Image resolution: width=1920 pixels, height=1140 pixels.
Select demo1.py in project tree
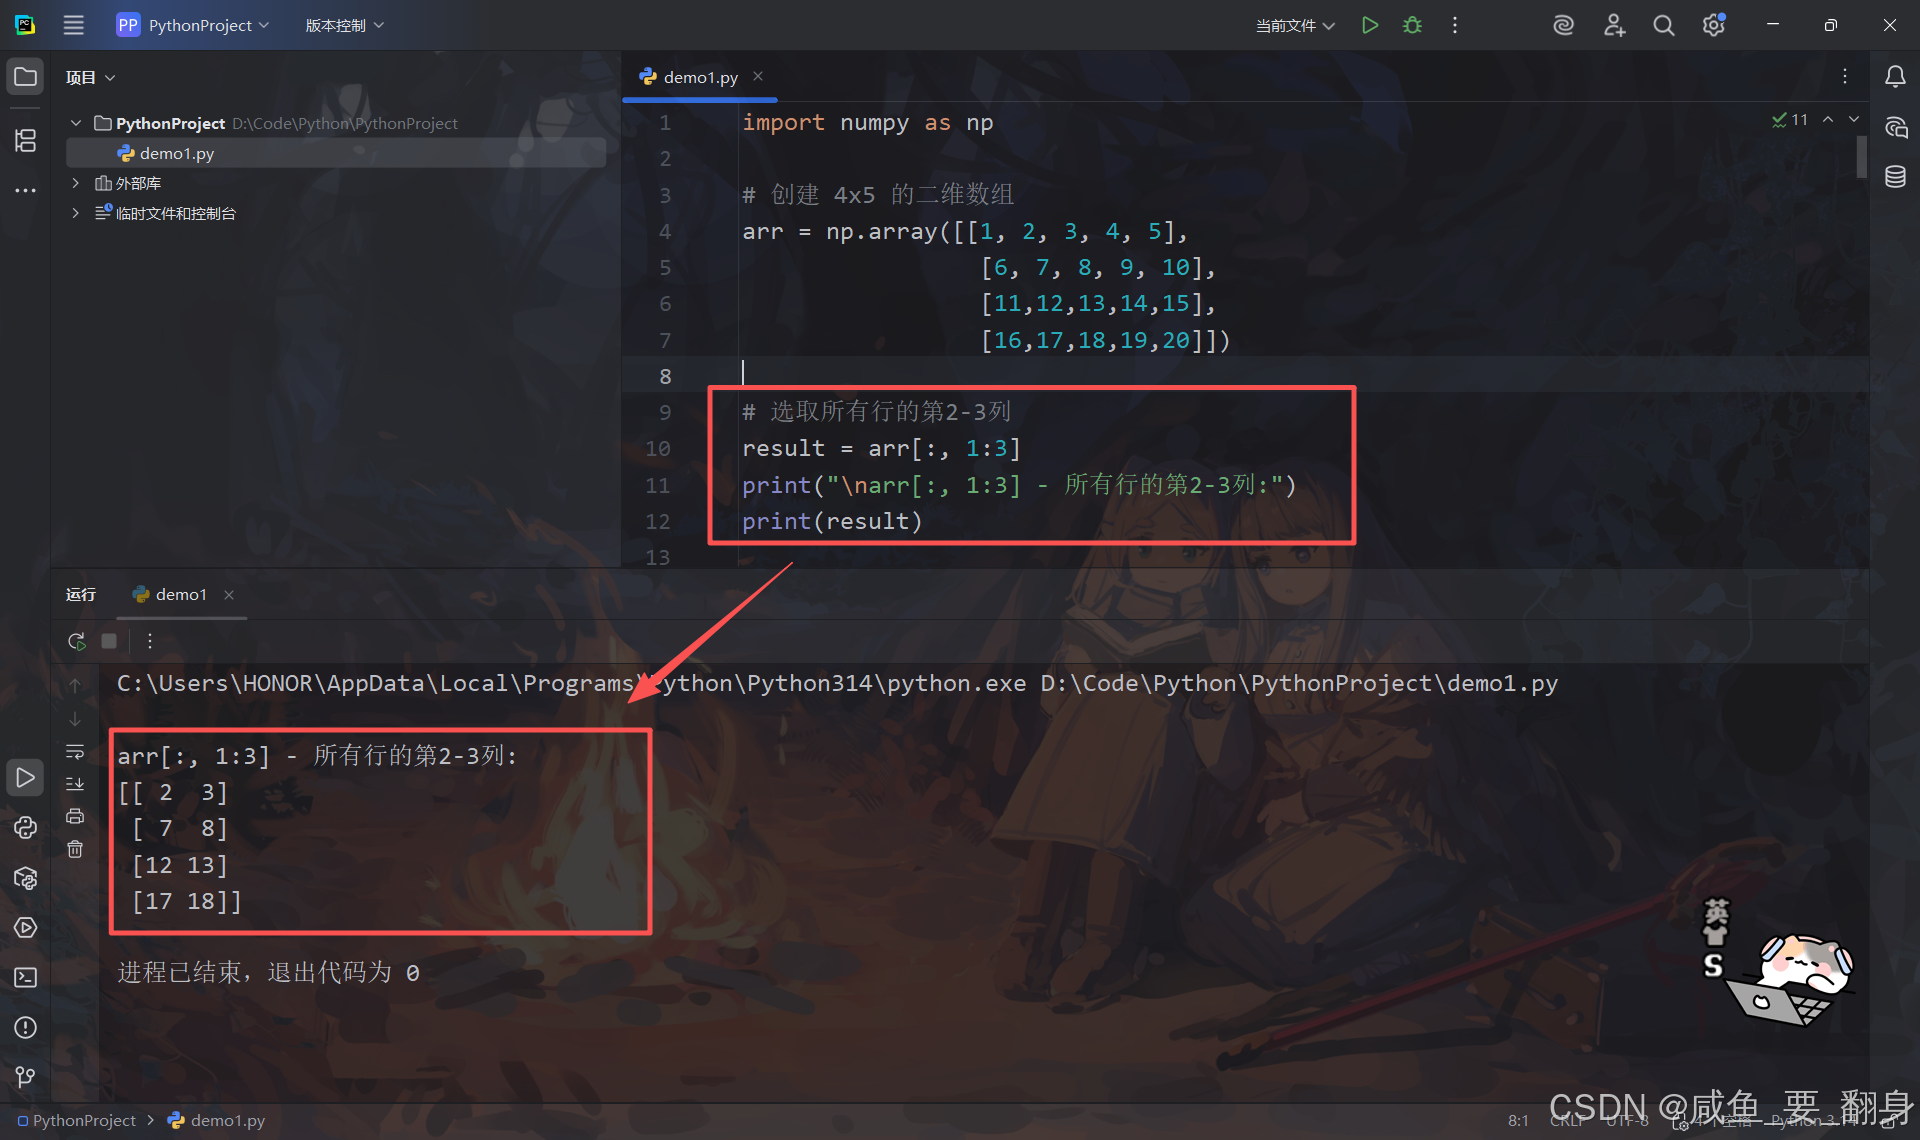pos(177,153)
